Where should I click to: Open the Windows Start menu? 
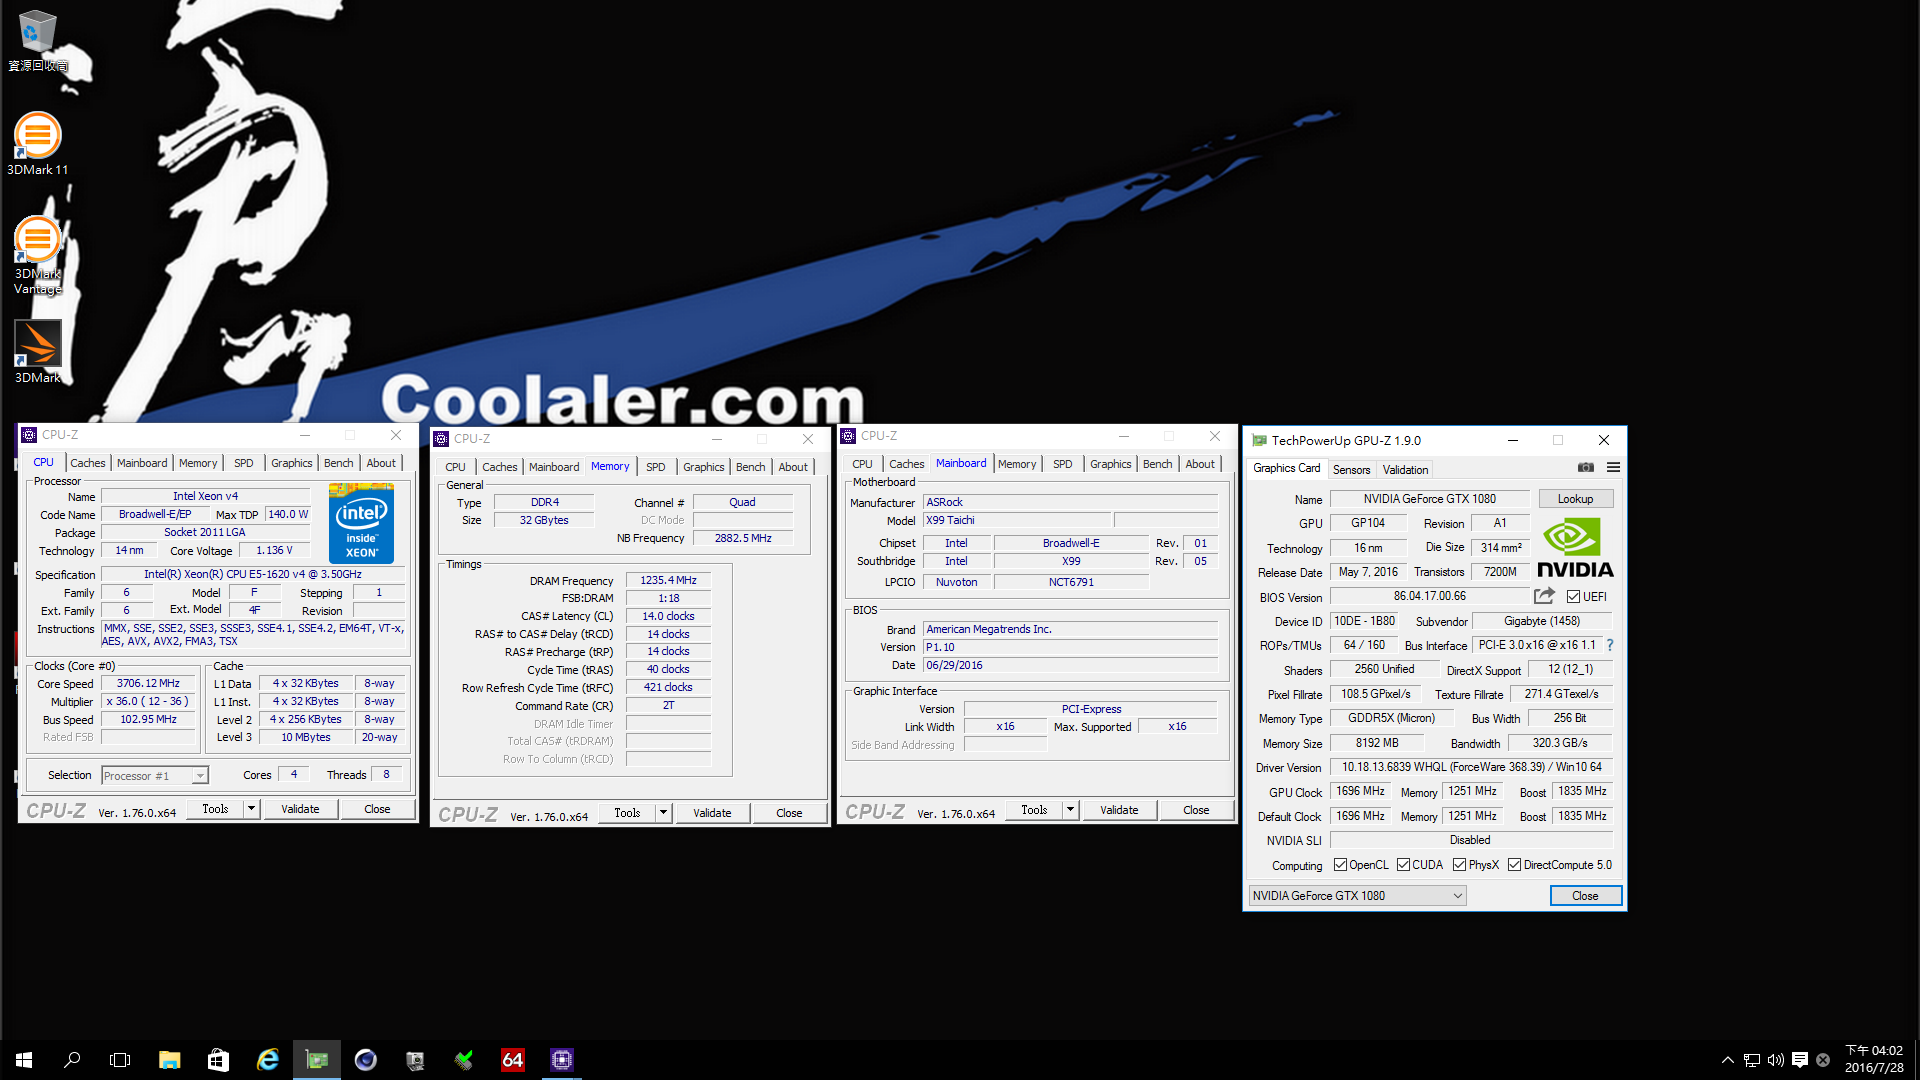point(24,1060)
